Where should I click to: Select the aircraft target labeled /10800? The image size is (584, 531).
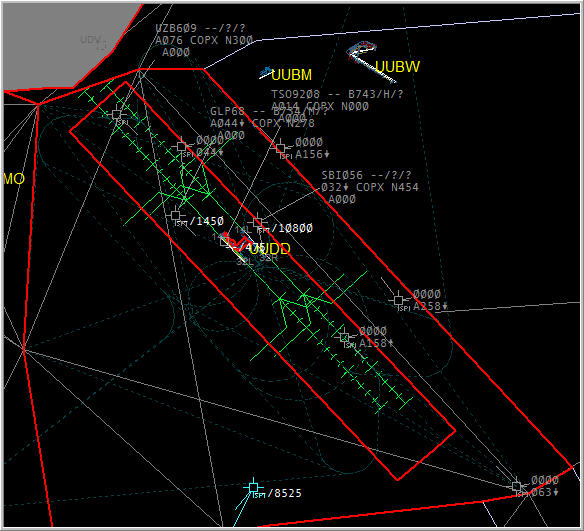[x=257, y=222]
